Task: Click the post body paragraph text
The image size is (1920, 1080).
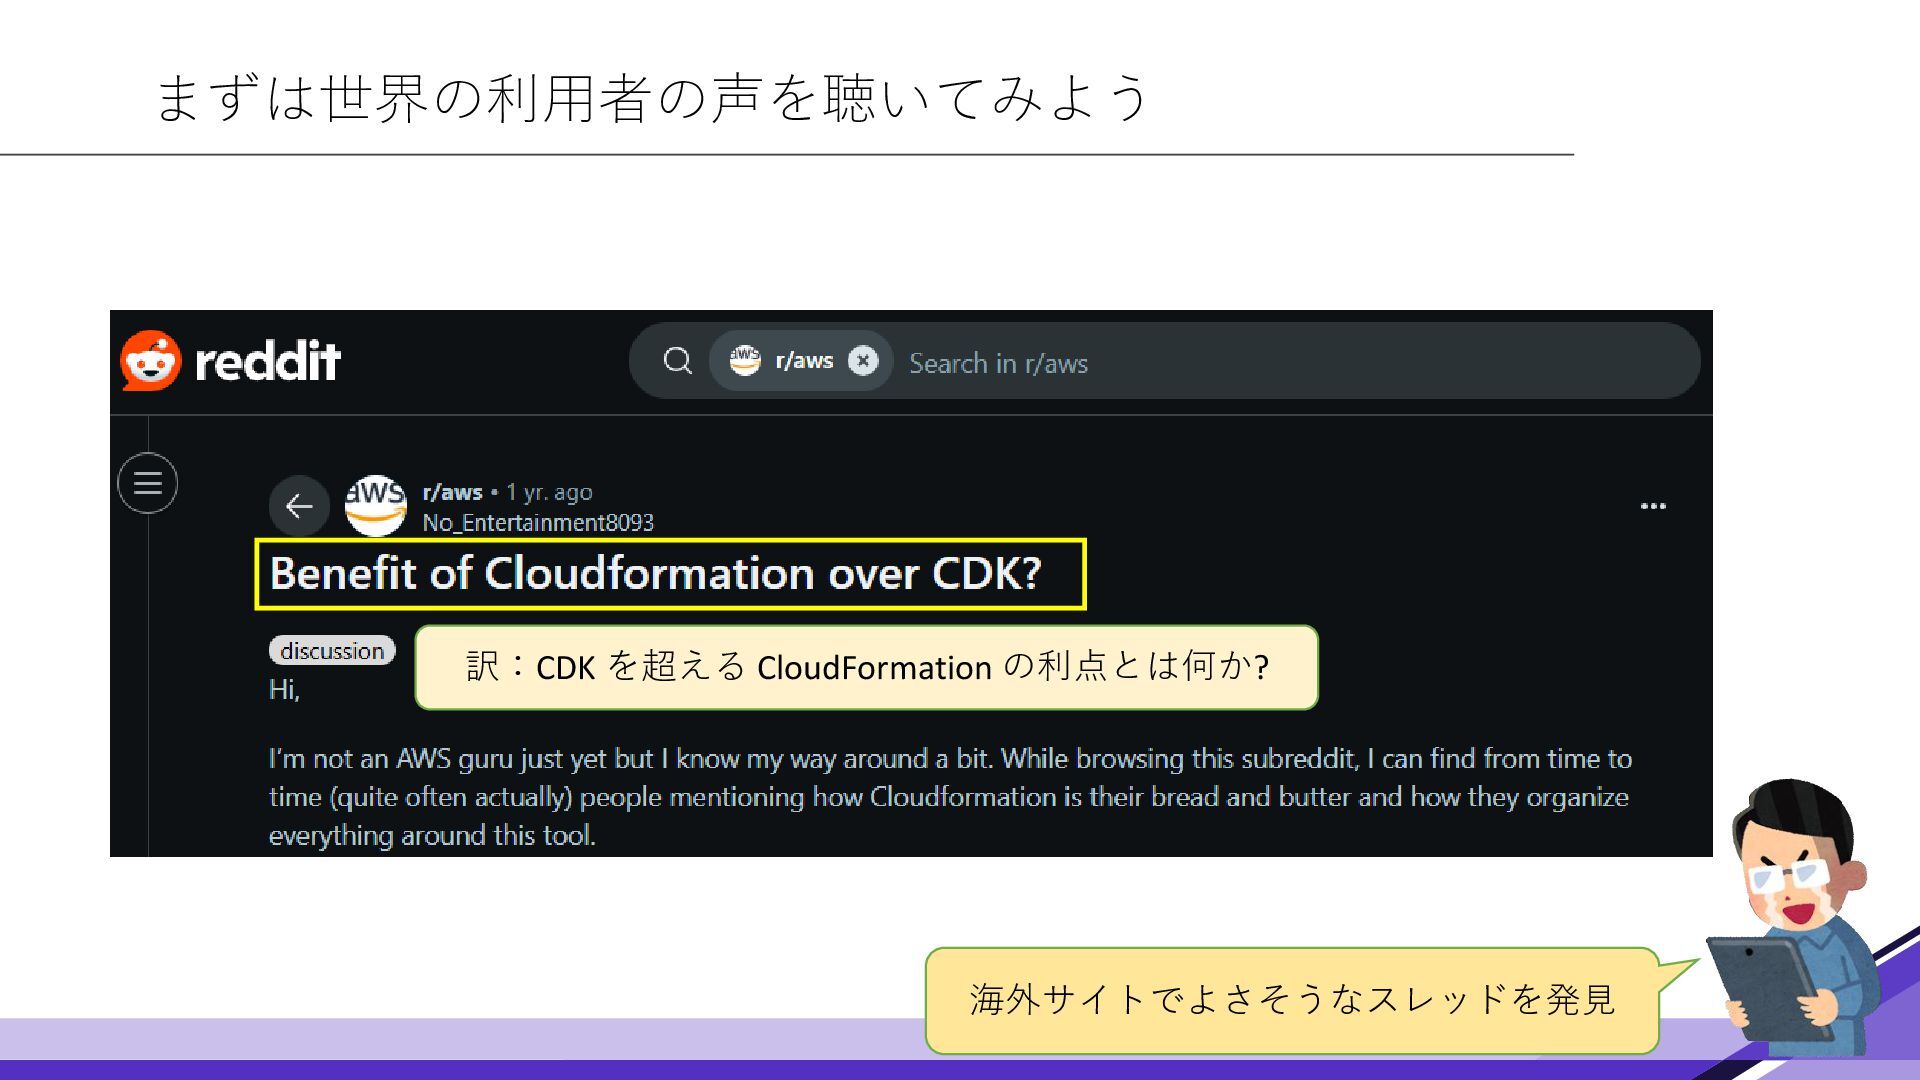Action: coord(950,797)
